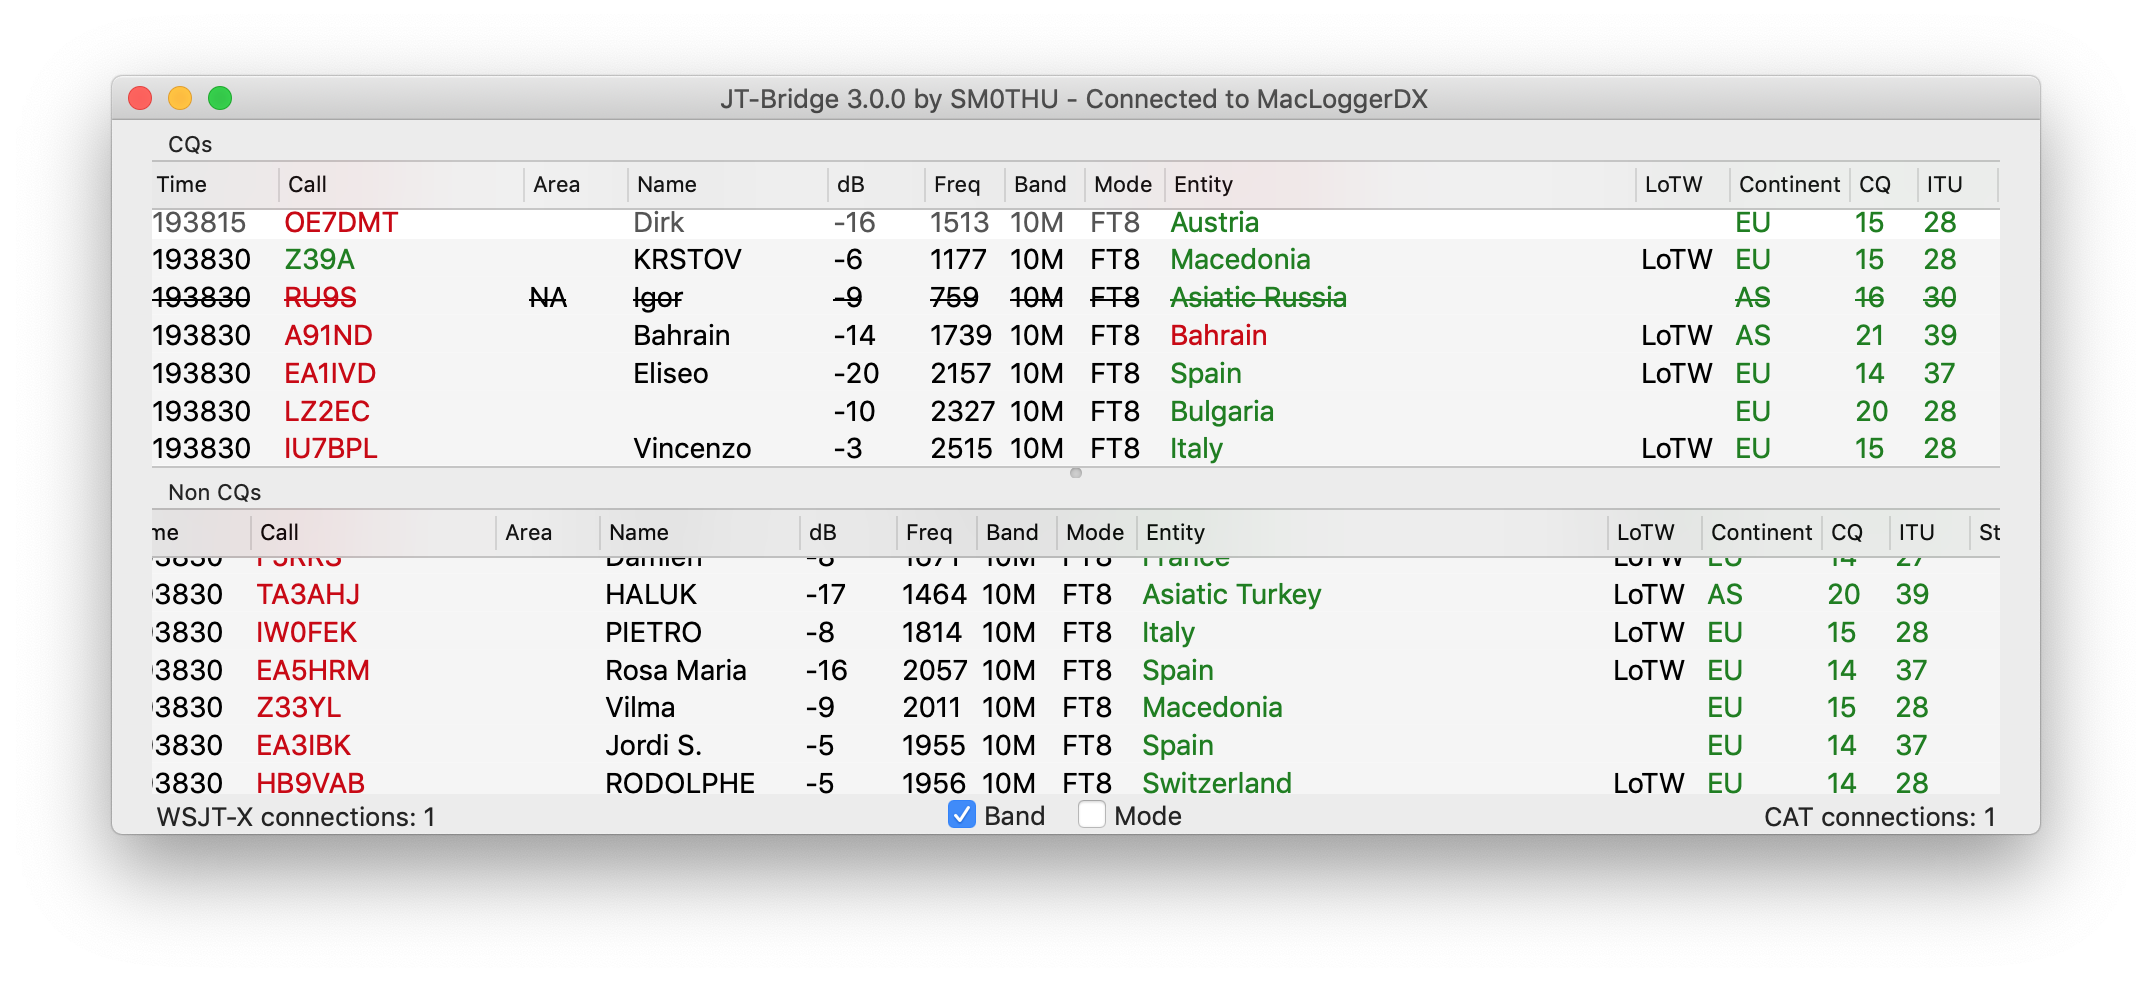Select the OE7DMT Austria row
The height and width of the screenshot is (982, 2152).
point(1076,222)
